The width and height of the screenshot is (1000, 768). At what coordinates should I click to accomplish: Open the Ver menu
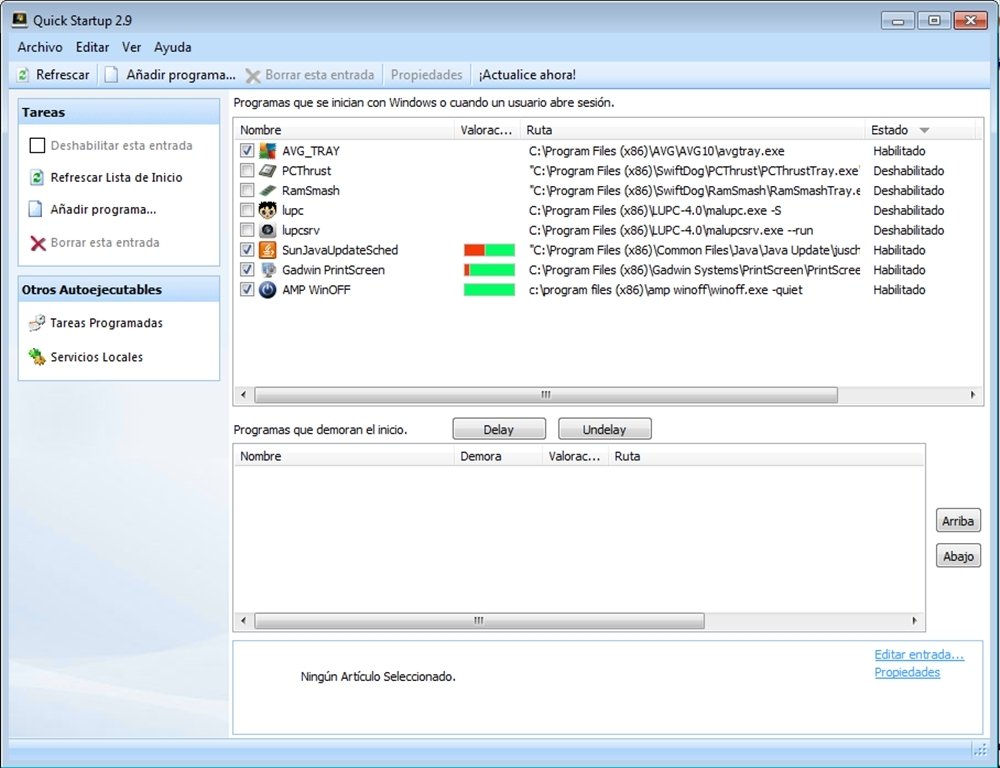pos(131,47)
